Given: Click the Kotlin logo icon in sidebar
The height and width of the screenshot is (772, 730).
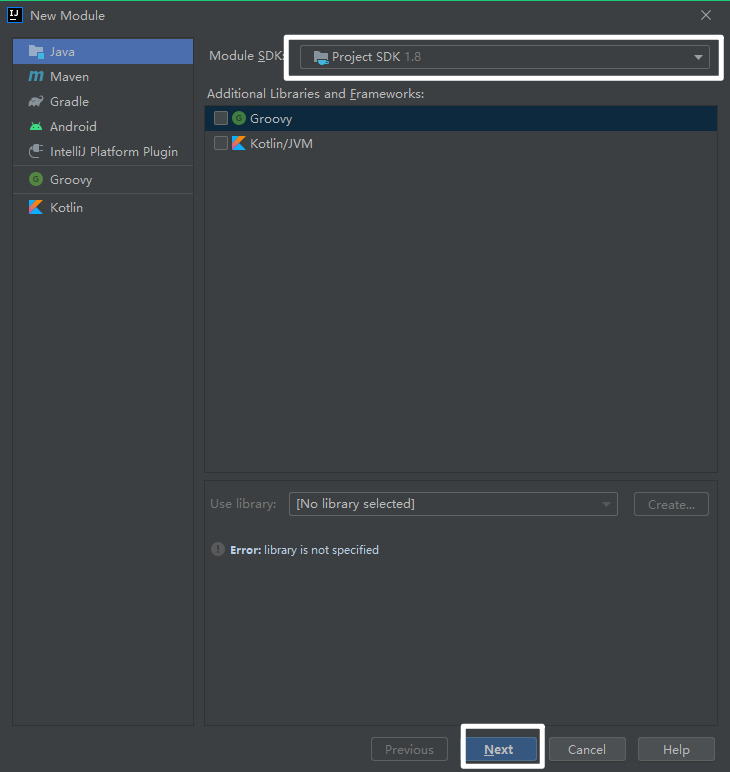Looking at the screenshot, I should point(36,207).
